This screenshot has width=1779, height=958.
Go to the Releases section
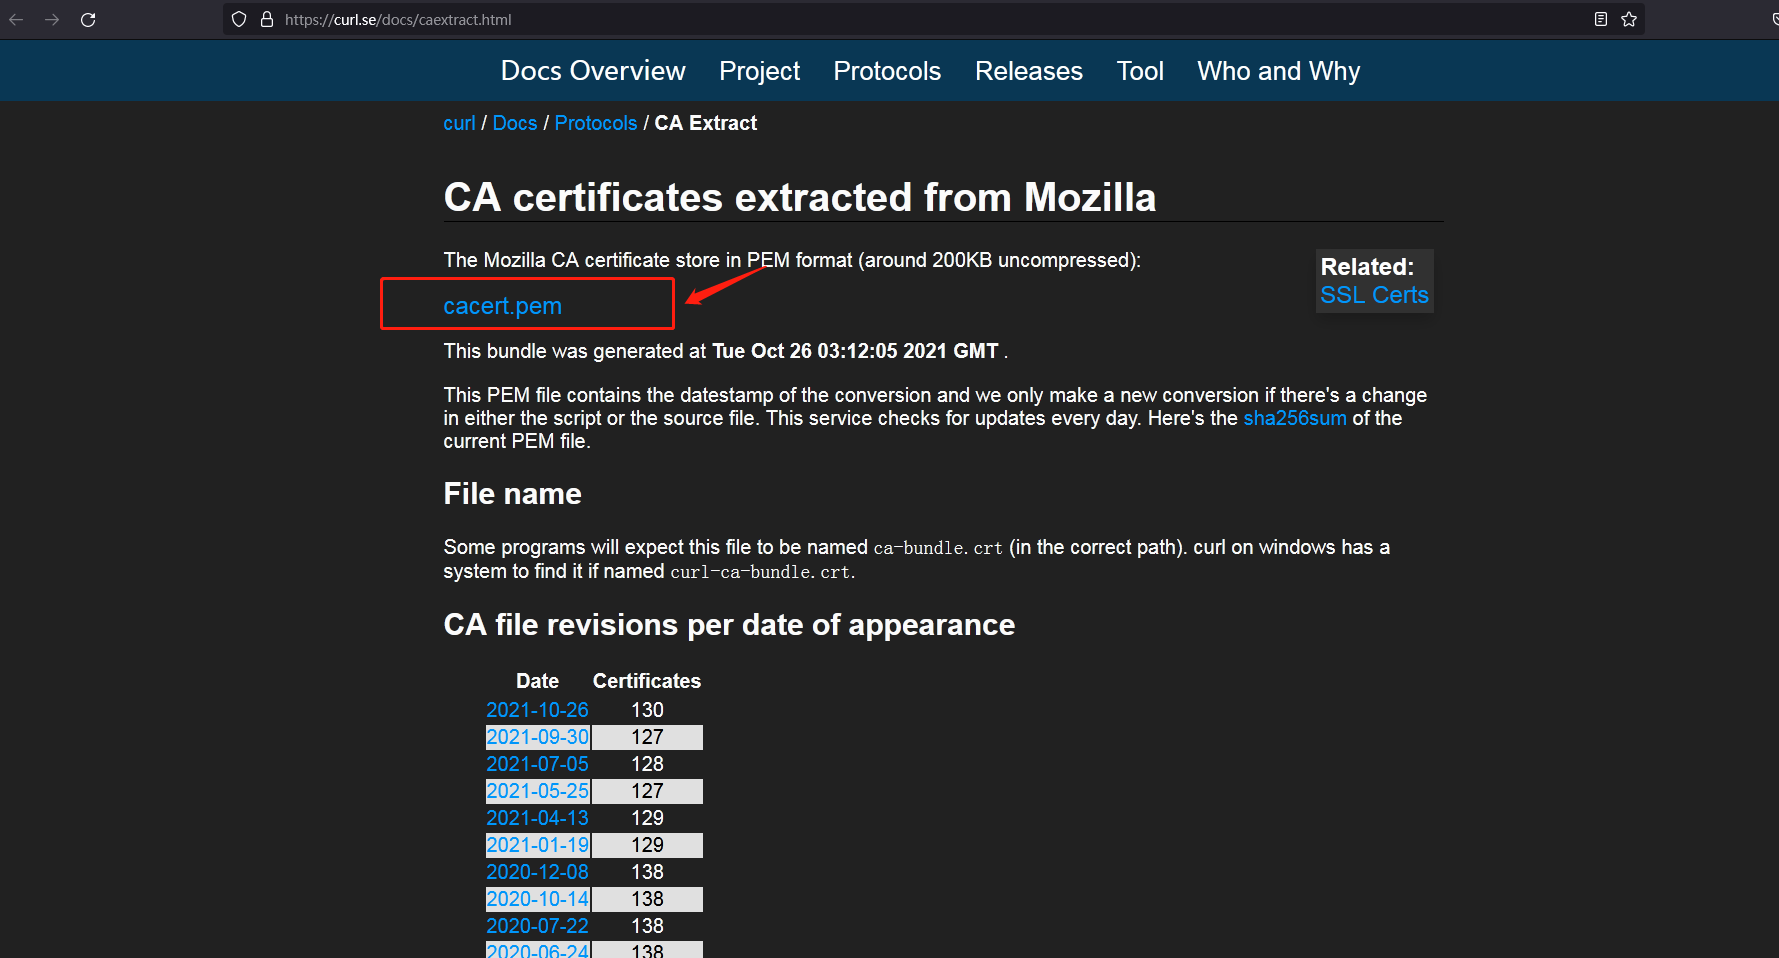click(x=1028, y=70)
